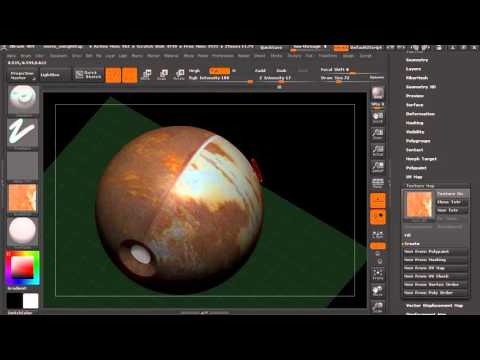480x360 pixels.
Task: Open the empty alpha slot
Action: point(23,166)
